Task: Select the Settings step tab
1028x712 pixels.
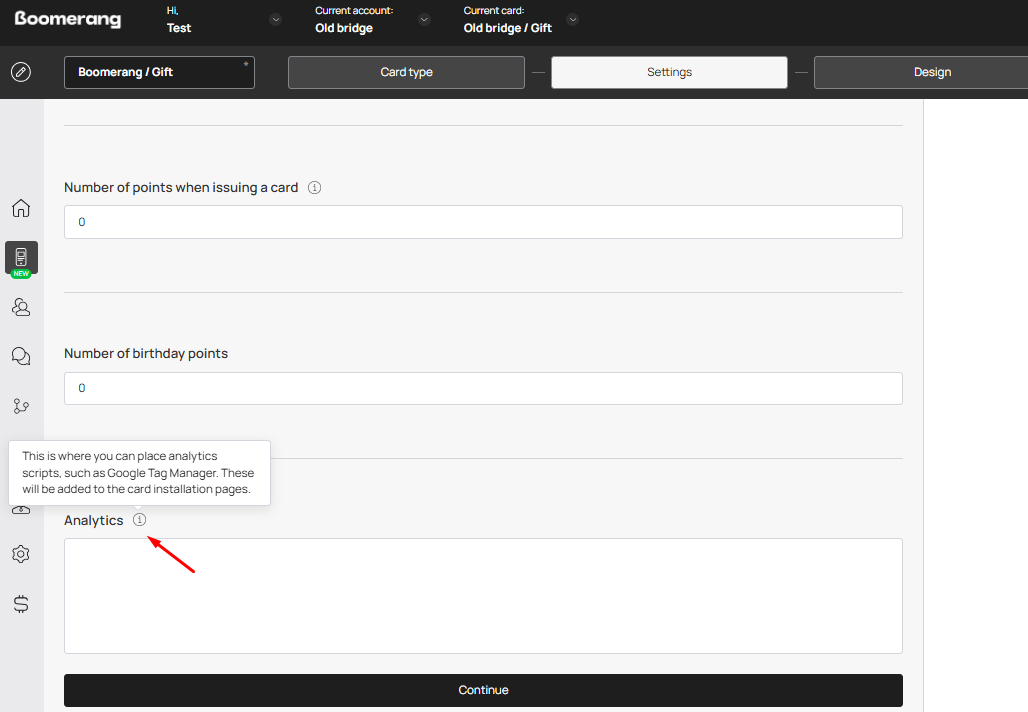Action: [669, 72]
